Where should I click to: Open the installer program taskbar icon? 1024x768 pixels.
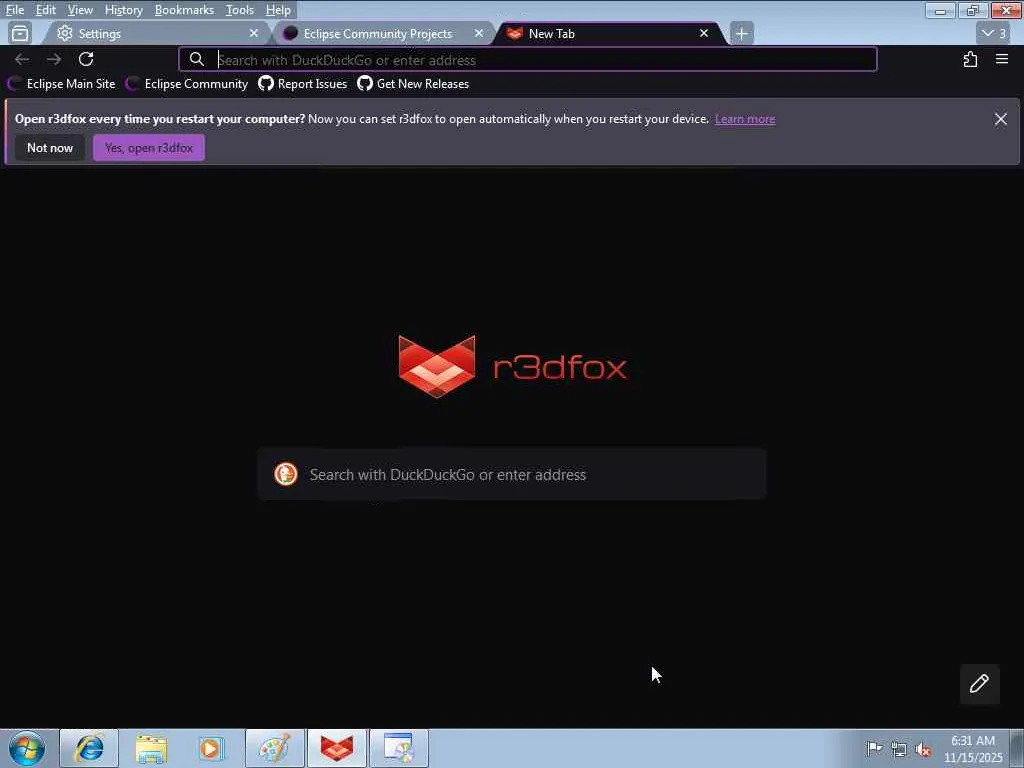(399, 748)
